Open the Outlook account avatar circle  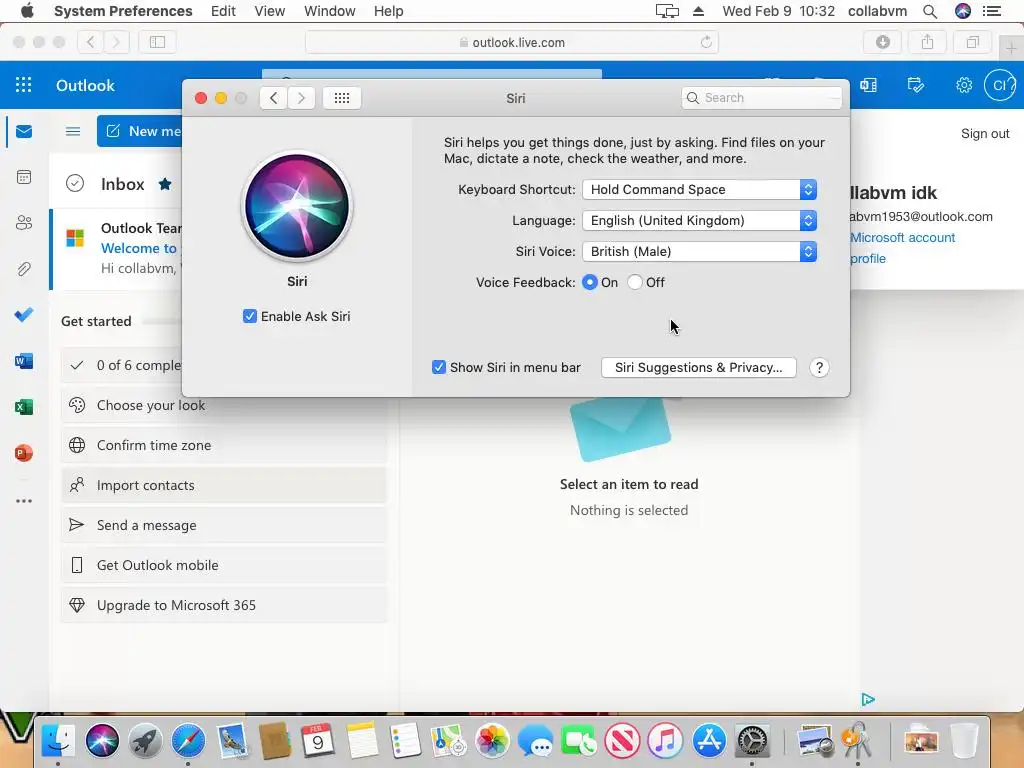[1000, 85]
